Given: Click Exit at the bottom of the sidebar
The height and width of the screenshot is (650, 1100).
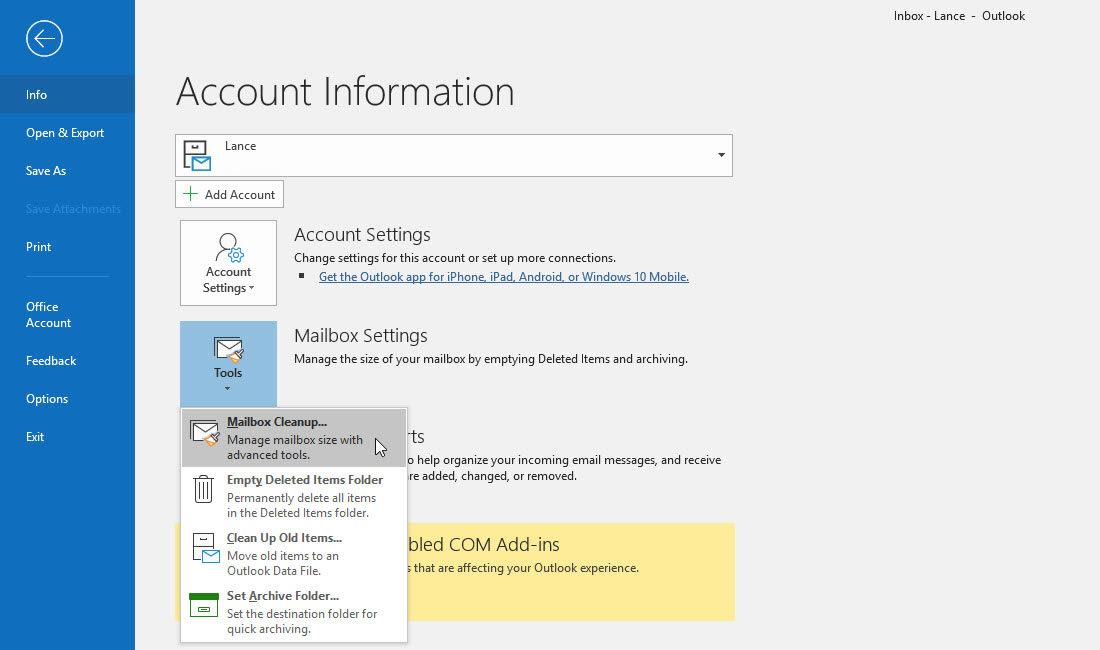Looking at the screenshot, I should point(35,436).
